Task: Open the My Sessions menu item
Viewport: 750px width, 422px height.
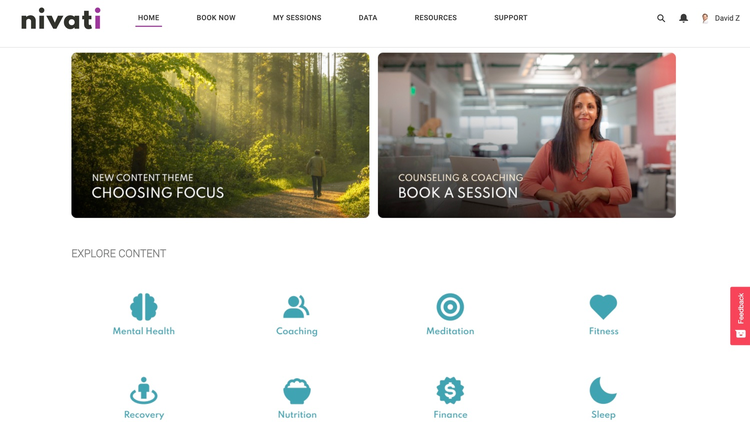Action: point(297,18)
